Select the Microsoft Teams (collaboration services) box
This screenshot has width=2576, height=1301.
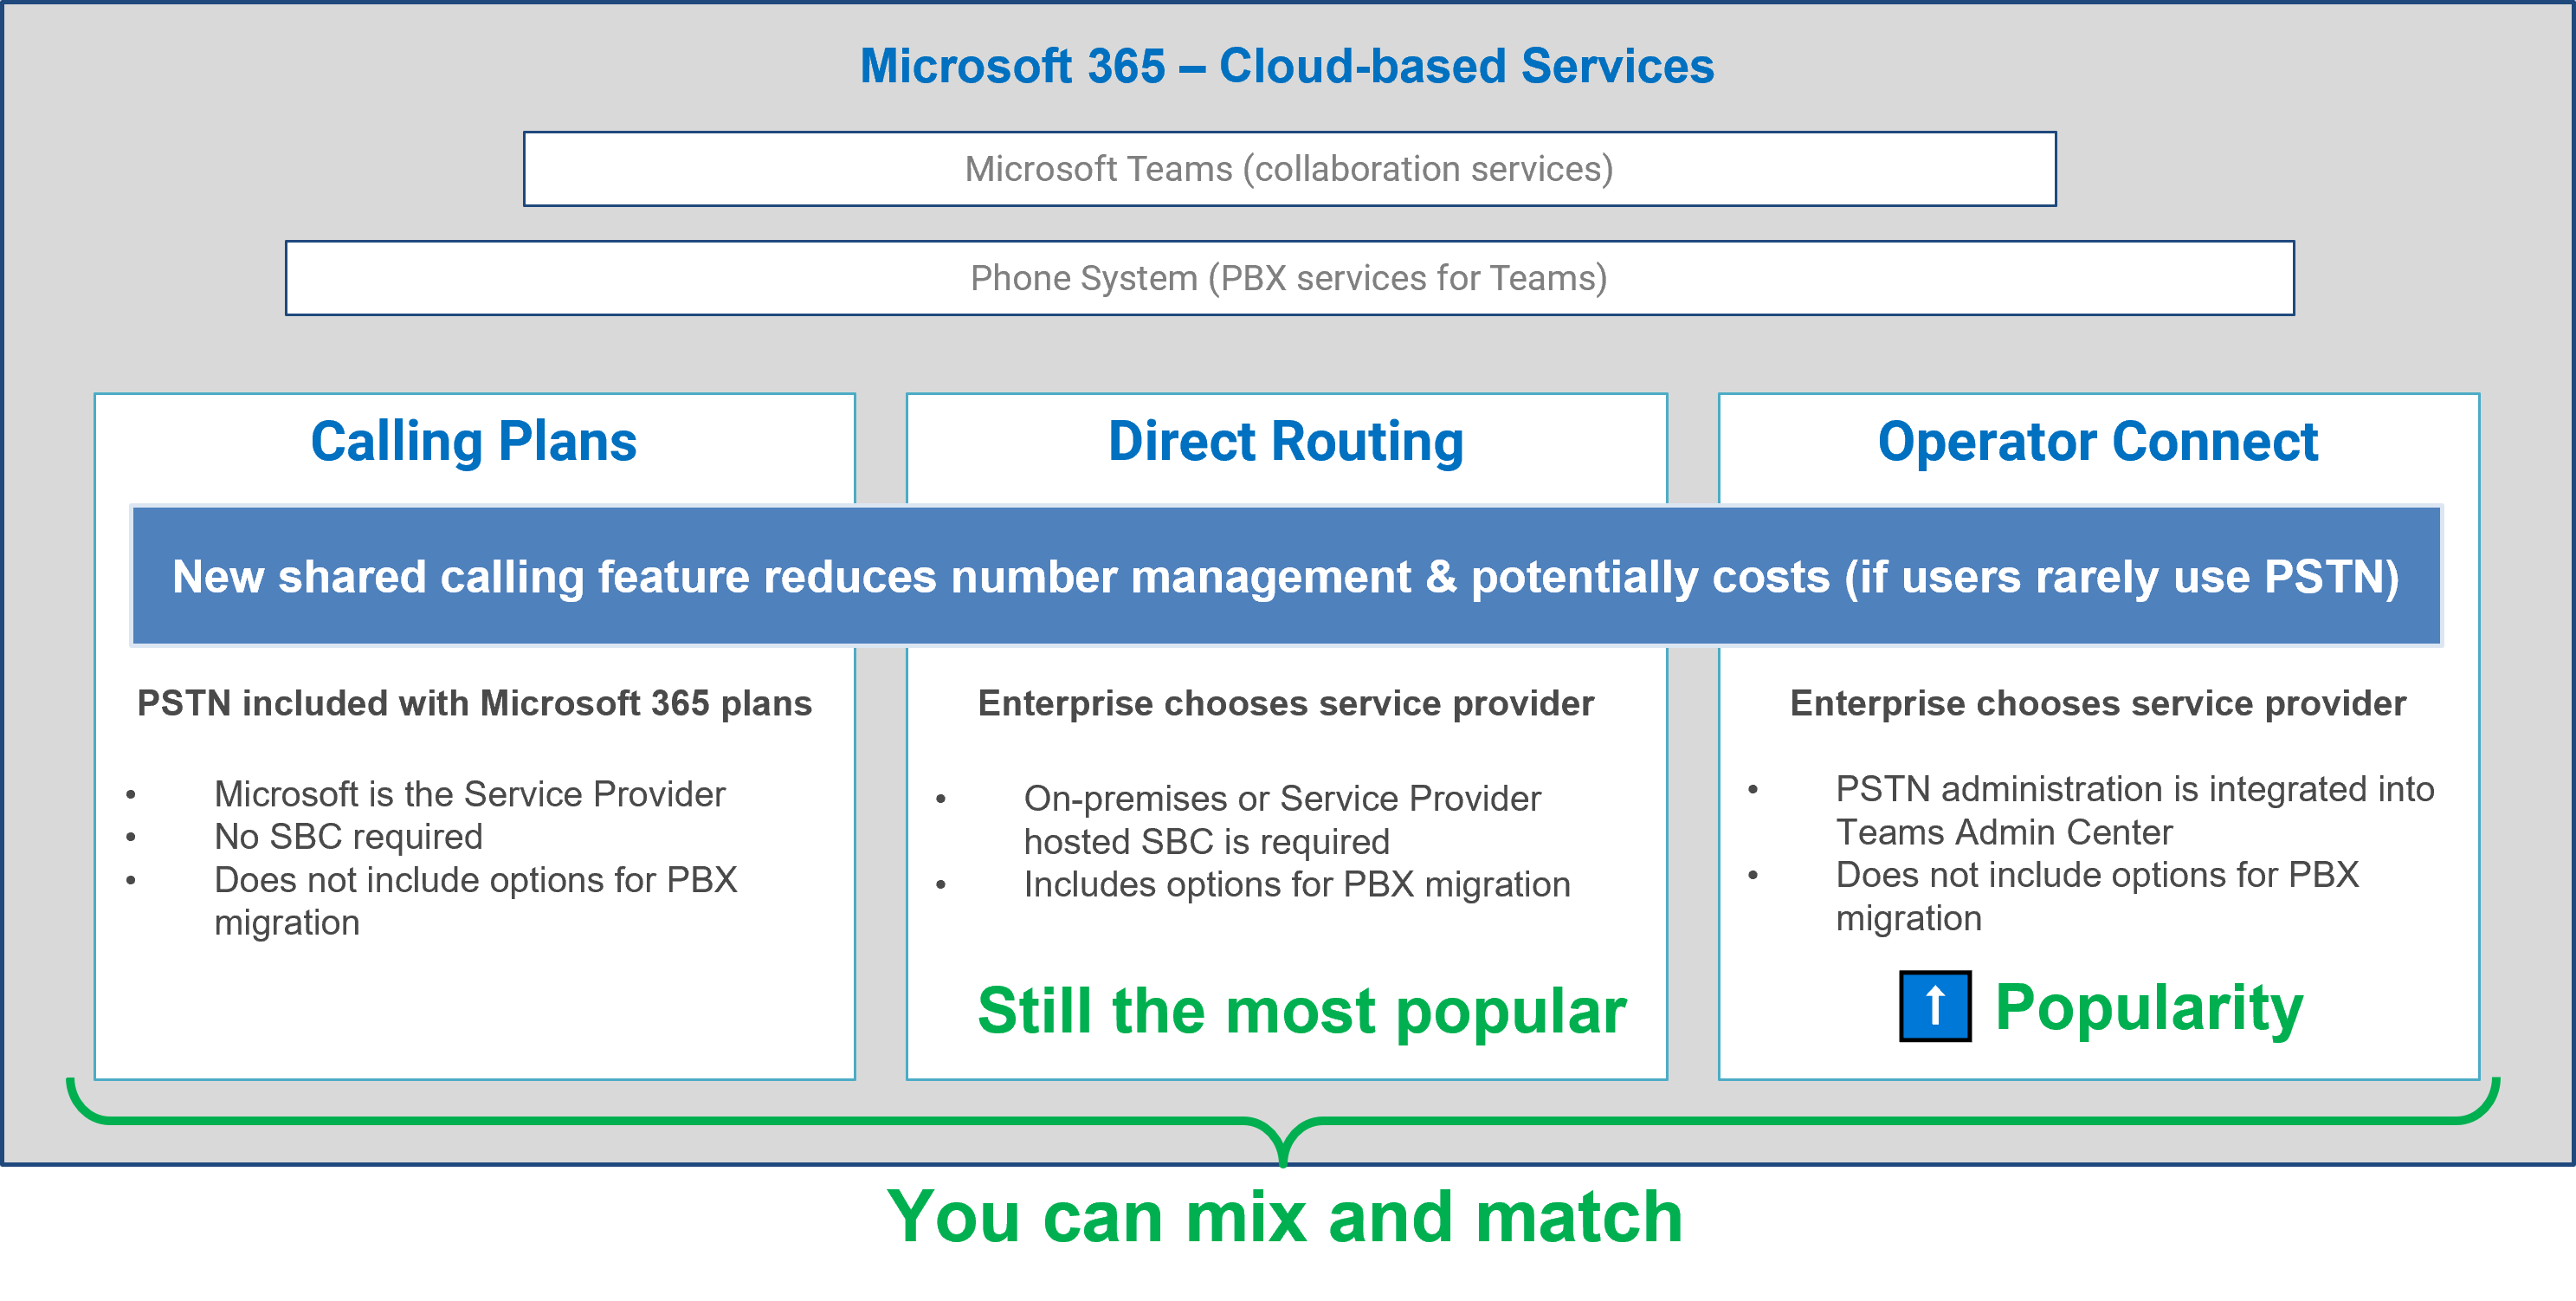pyautogui.click(x=1289, y=169)
